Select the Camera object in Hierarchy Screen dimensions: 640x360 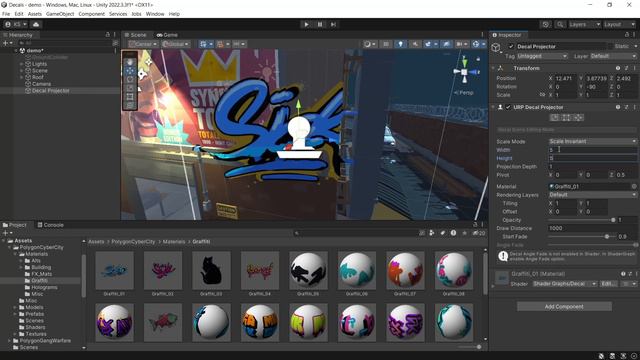point(41,84)
